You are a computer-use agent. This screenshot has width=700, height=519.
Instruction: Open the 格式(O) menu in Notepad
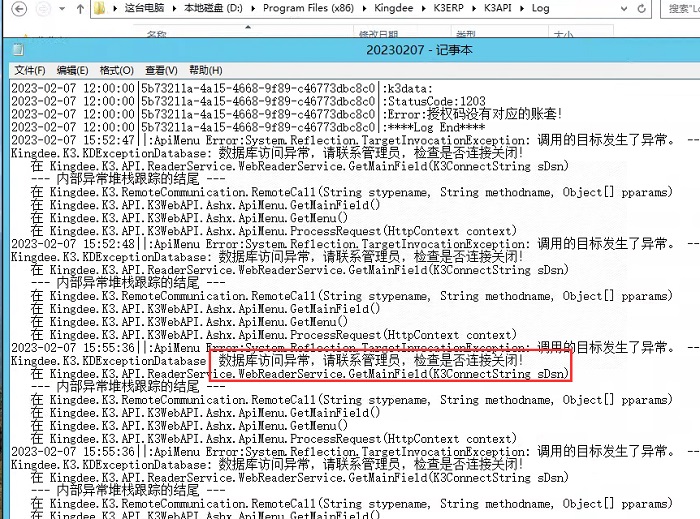[117, 71]
